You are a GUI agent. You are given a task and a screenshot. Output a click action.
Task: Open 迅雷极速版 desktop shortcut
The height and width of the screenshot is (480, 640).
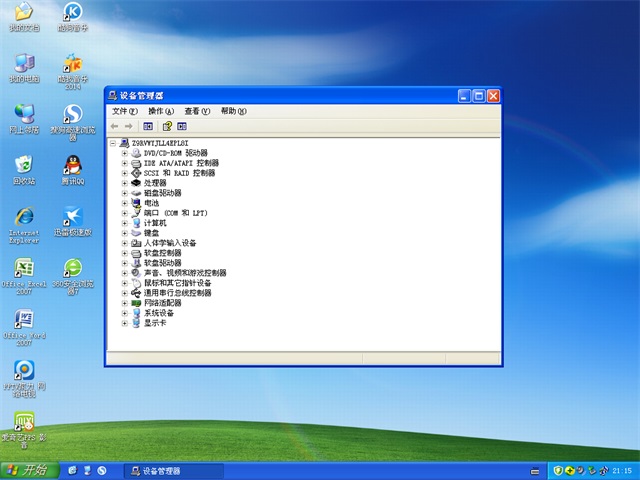[x=72, y=218]
